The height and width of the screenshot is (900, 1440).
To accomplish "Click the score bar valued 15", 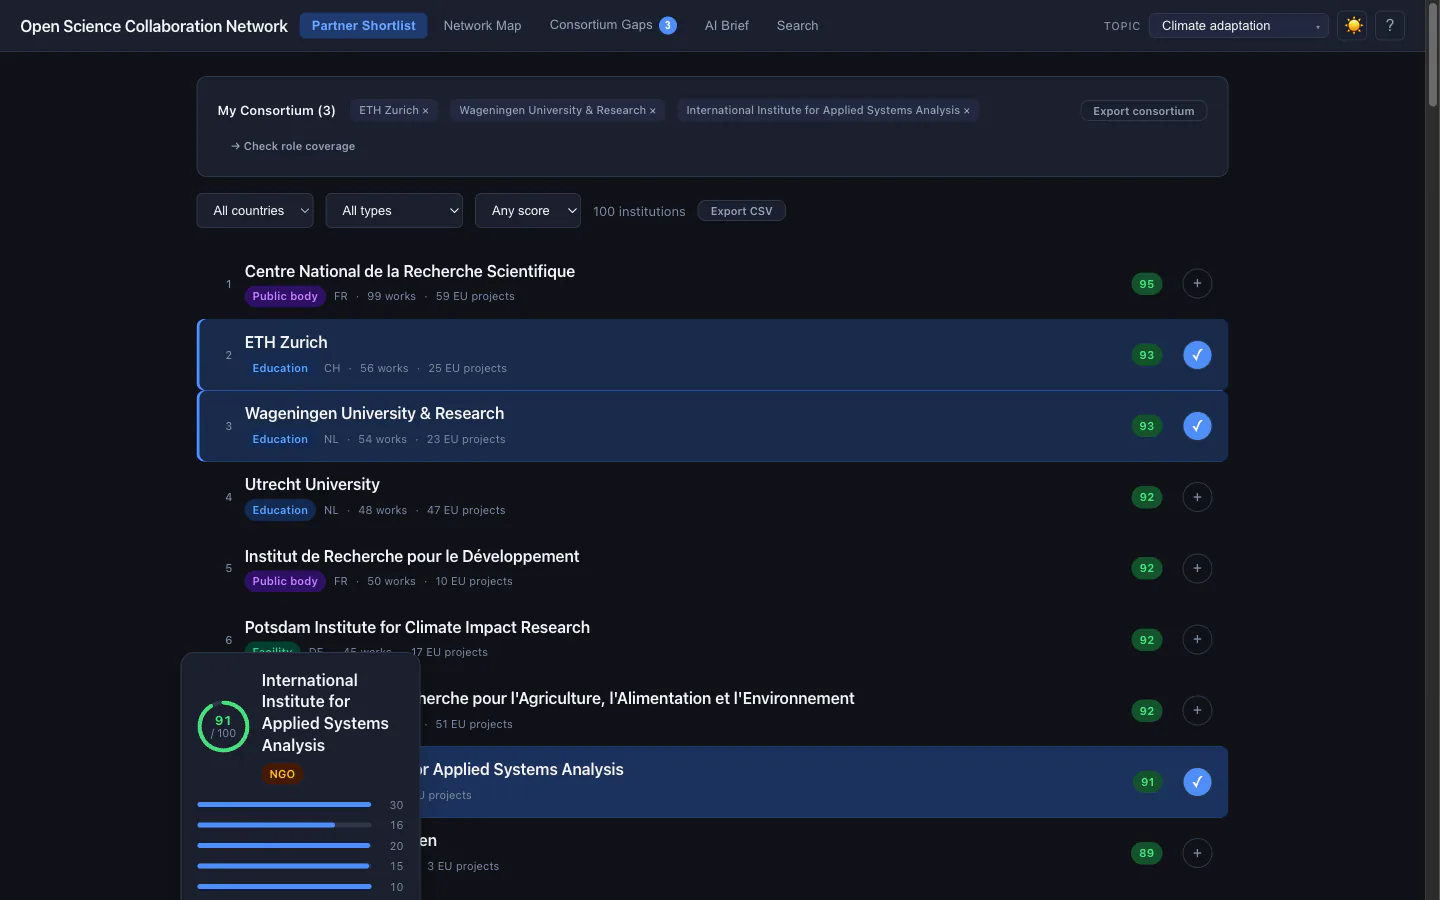I will 284,866.
